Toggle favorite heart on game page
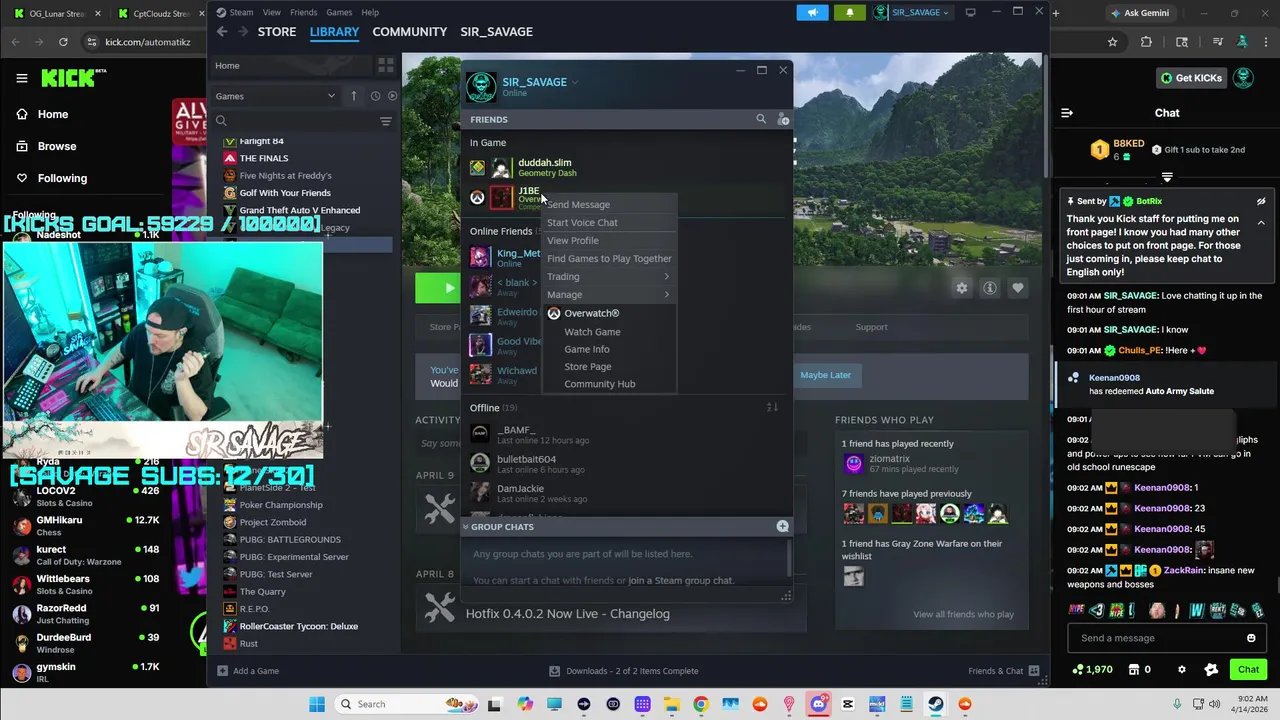The height and width of the screenshot is (720, 1280). [1017, 288]
